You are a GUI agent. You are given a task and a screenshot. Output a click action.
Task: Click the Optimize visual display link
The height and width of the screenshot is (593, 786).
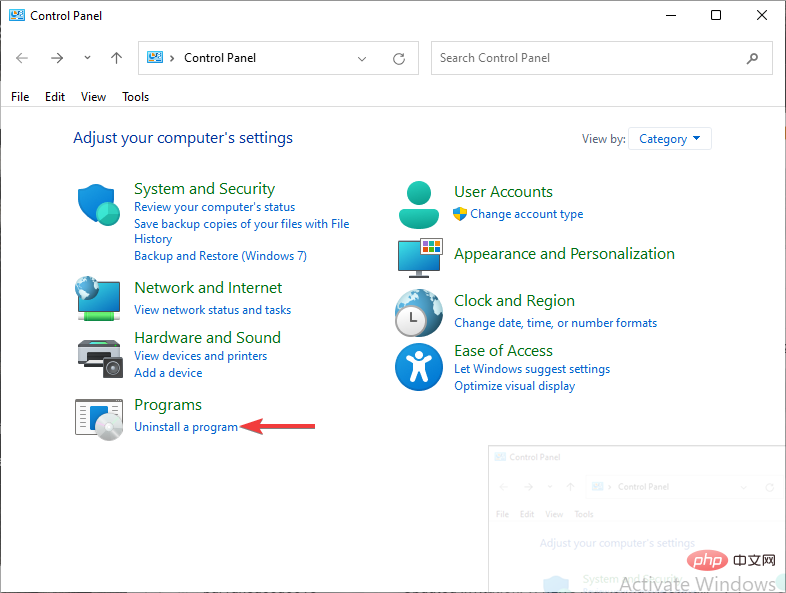point(514,386)
